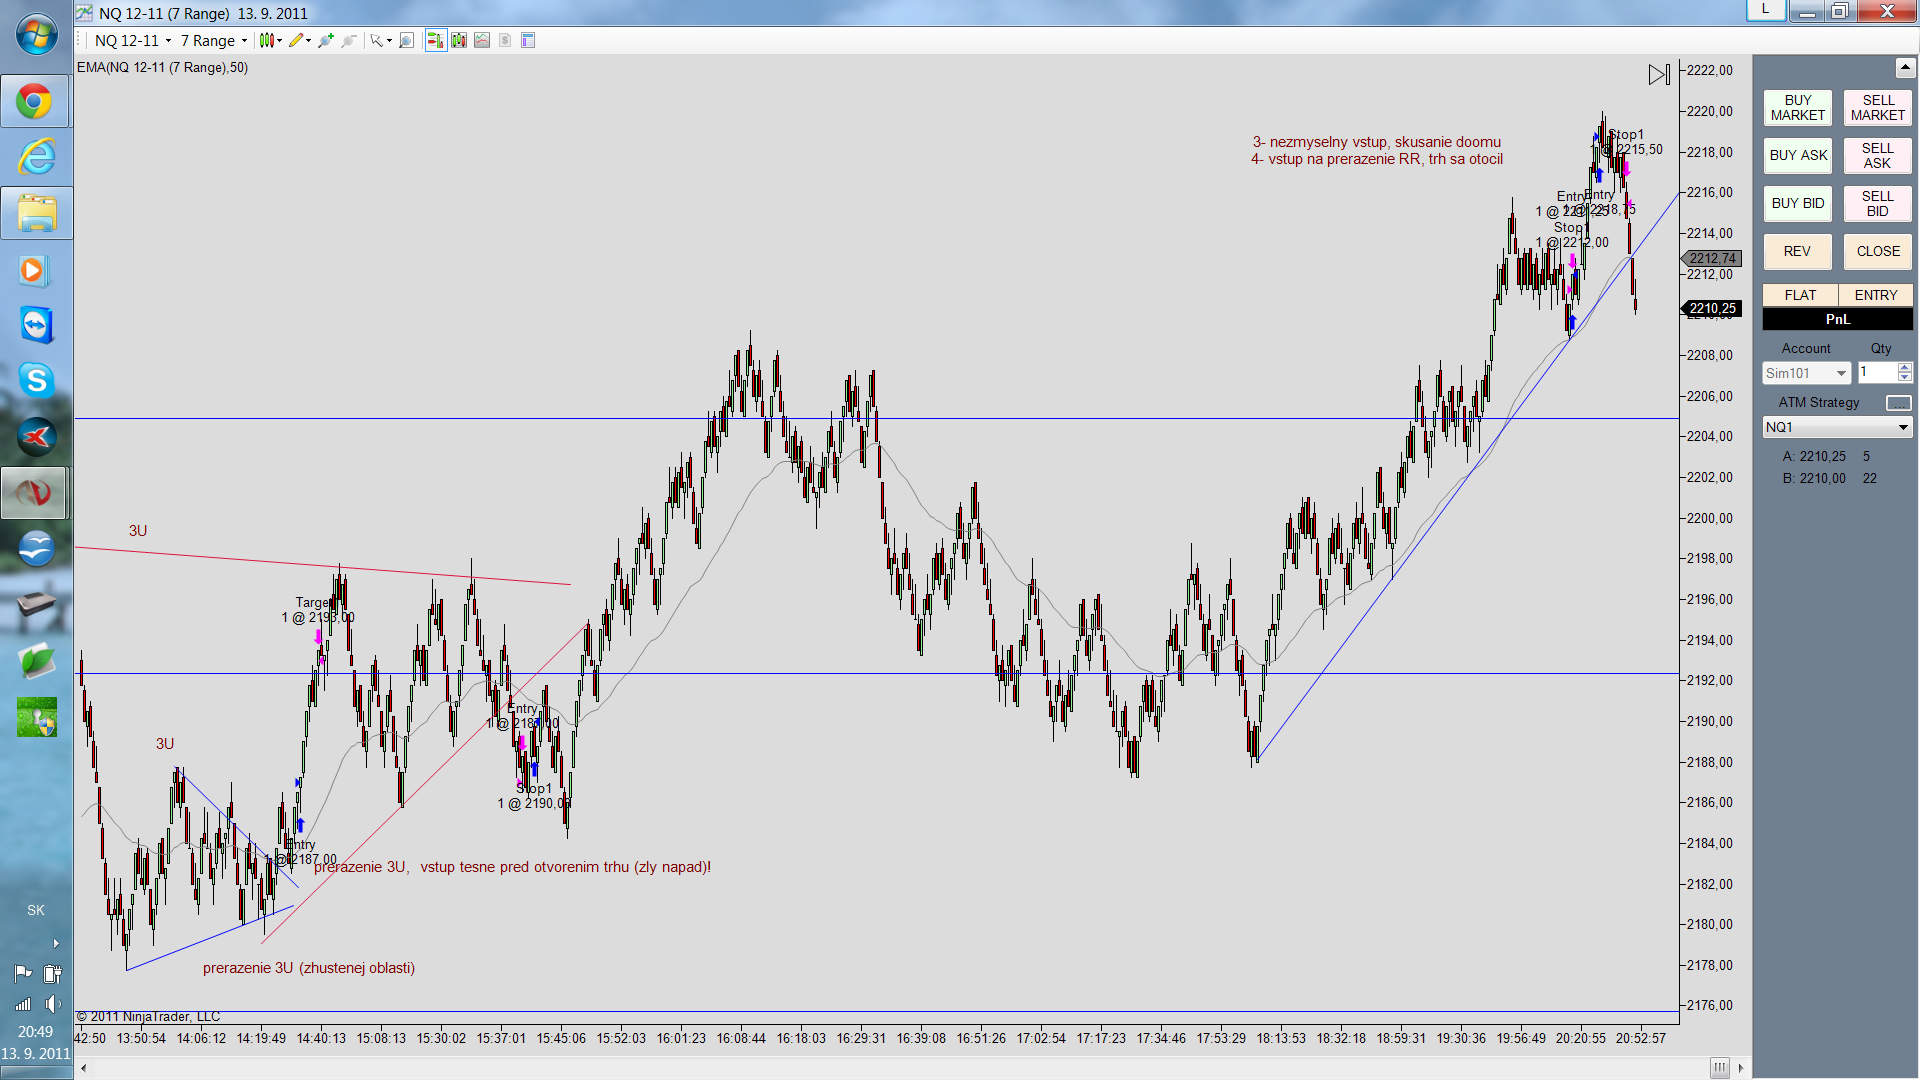Increase the order quantity using the stepper
The image size is (1920, 1080).
1904,367
